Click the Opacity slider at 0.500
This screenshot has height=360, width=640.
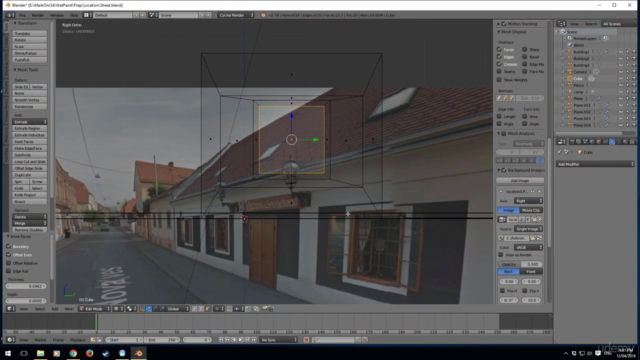coord(520,264)
